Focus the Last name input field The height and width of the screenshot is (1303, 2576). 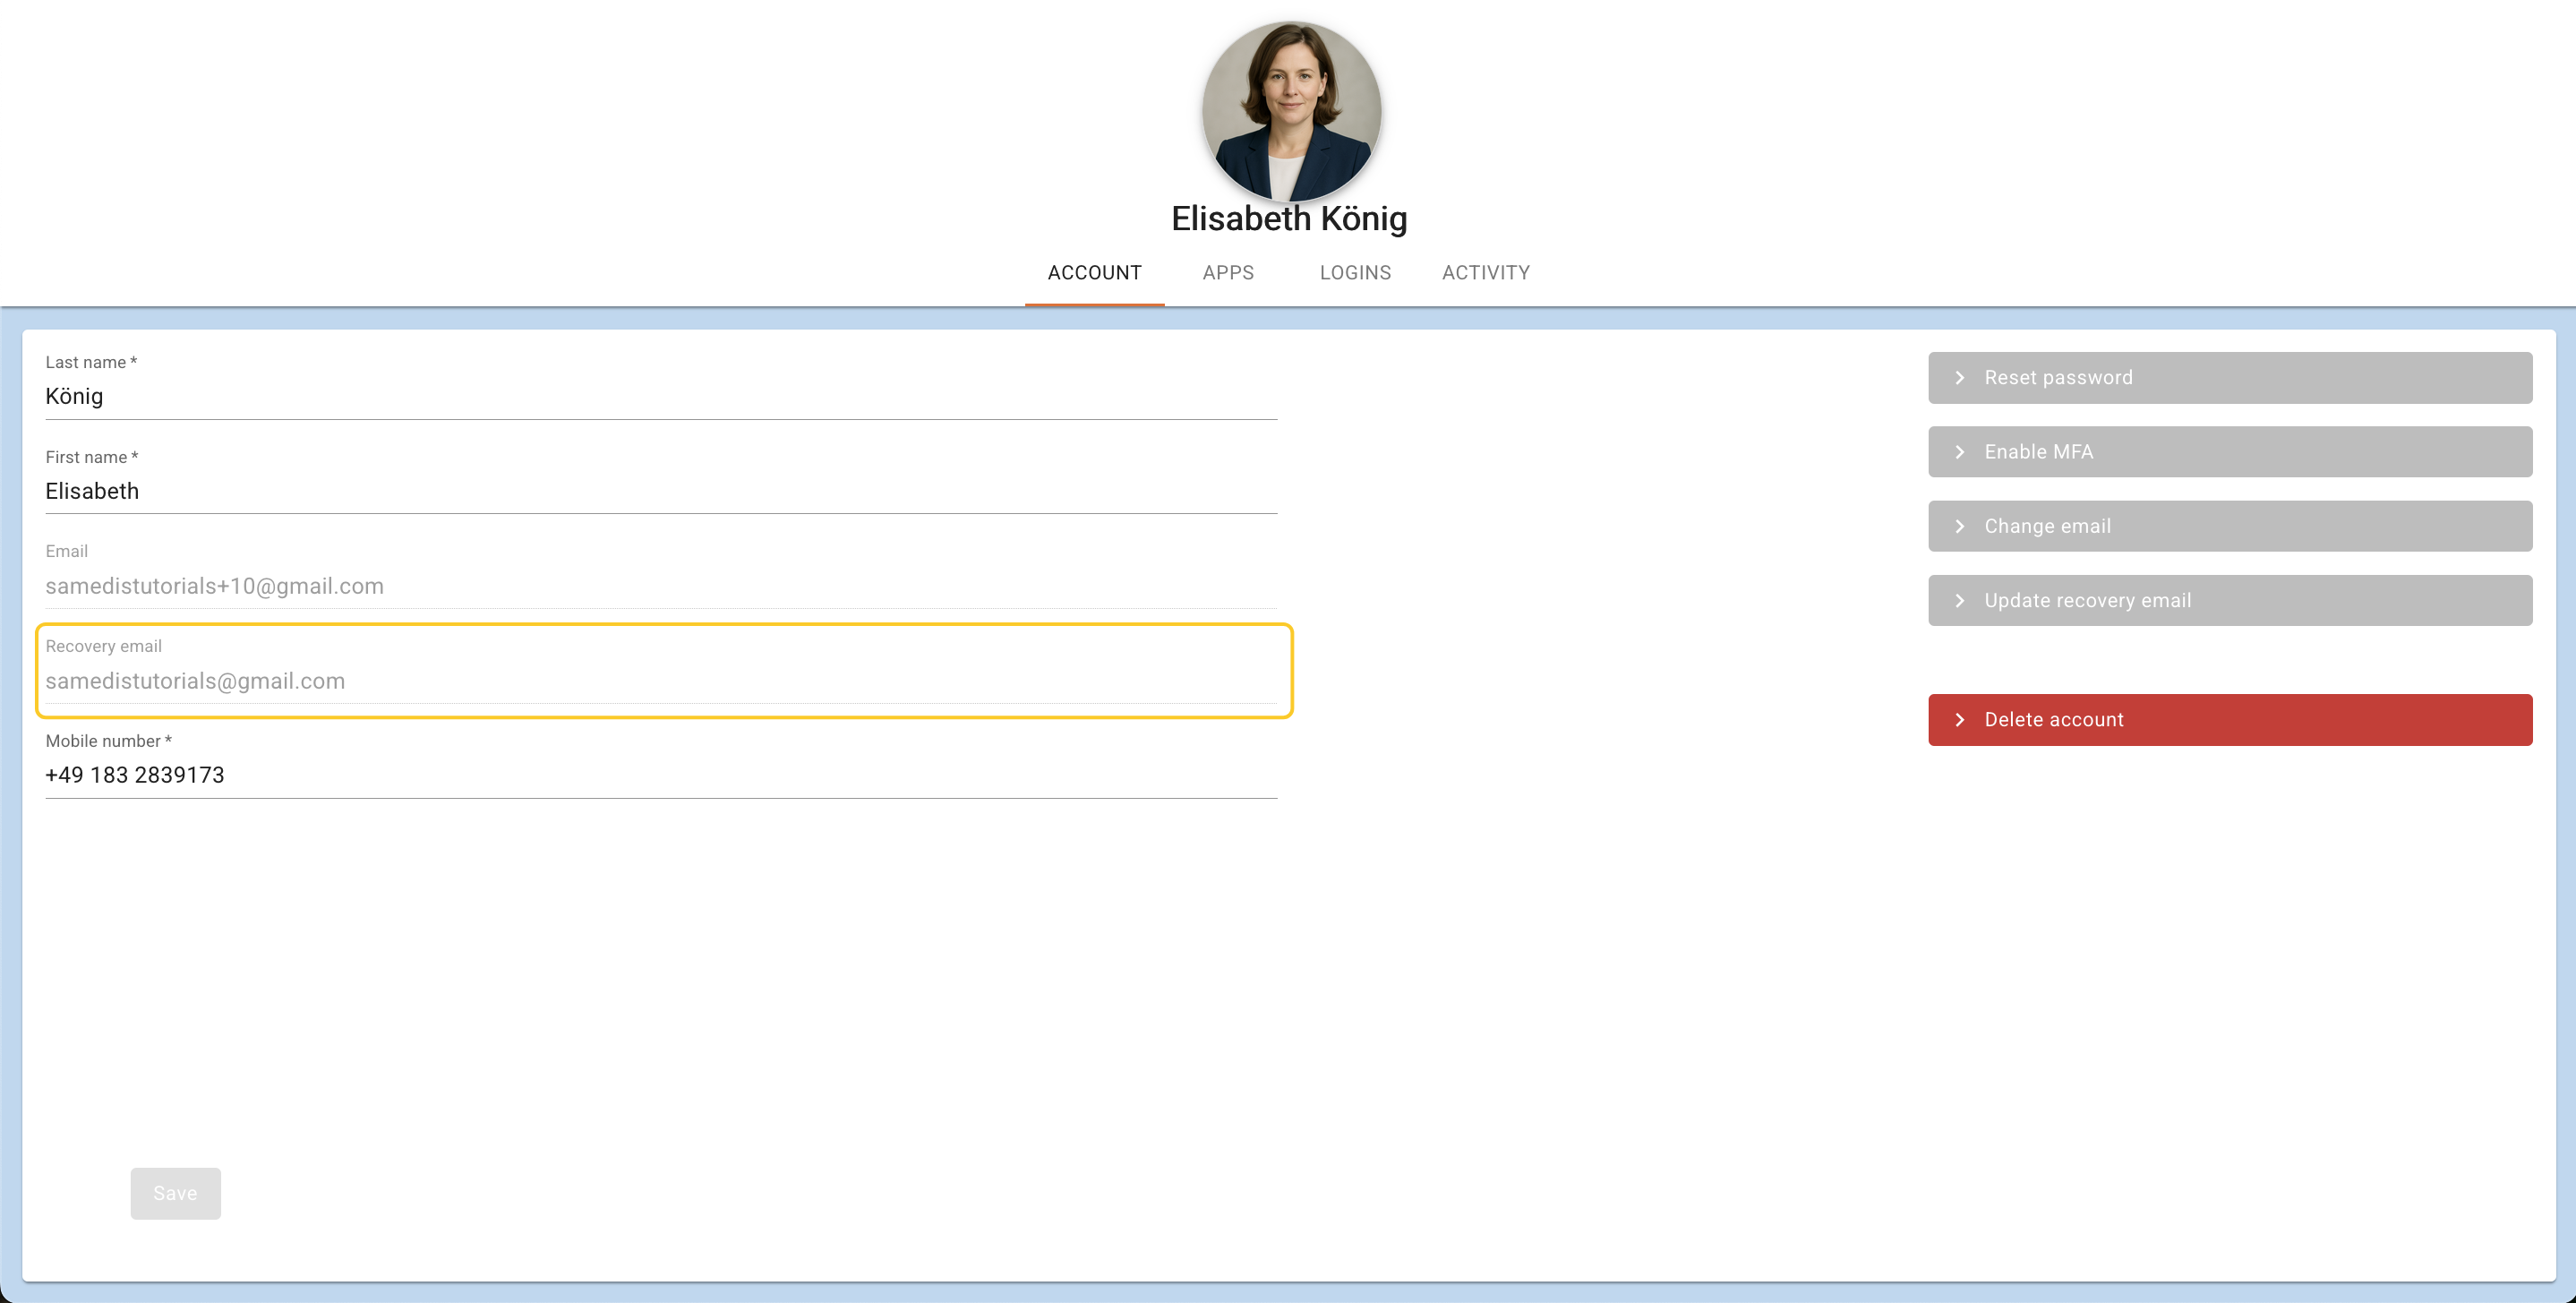(660, 397)
